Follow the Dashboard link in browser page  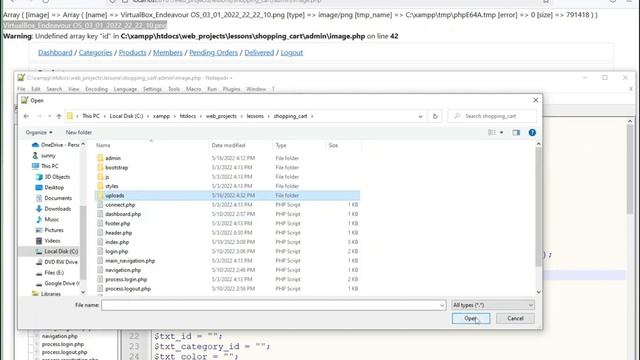click(55, 53)
